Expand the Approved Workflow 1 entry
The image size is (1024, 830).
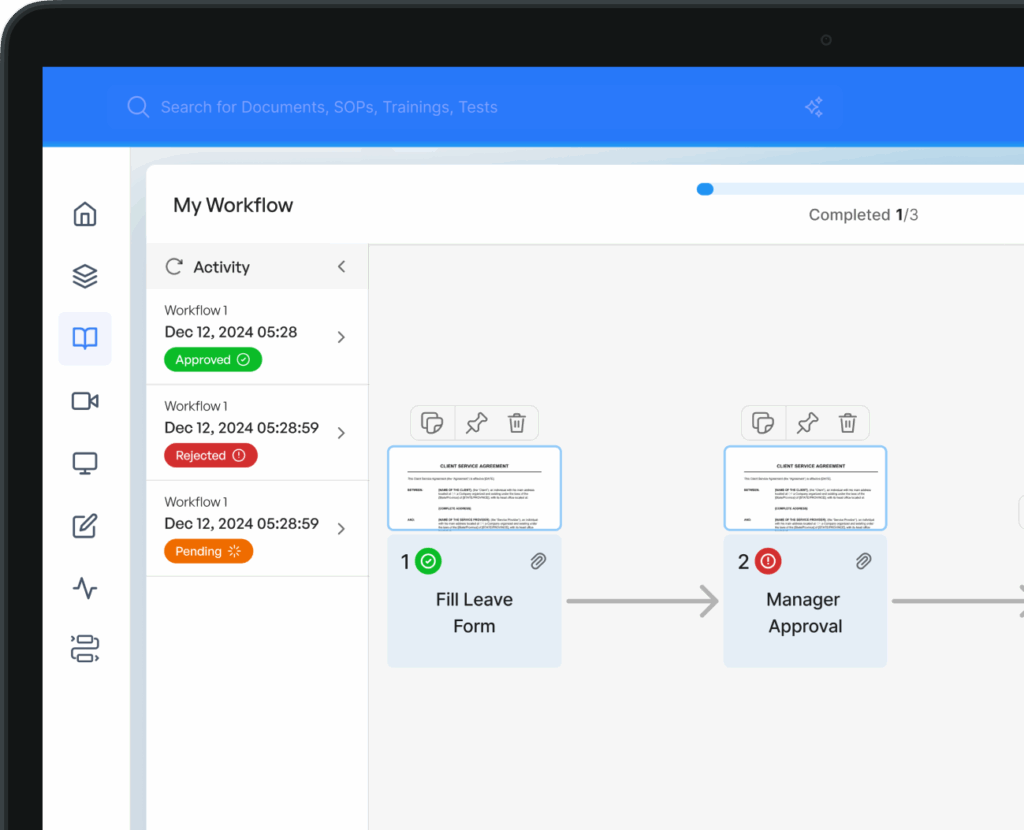click(x=341, y=337)
